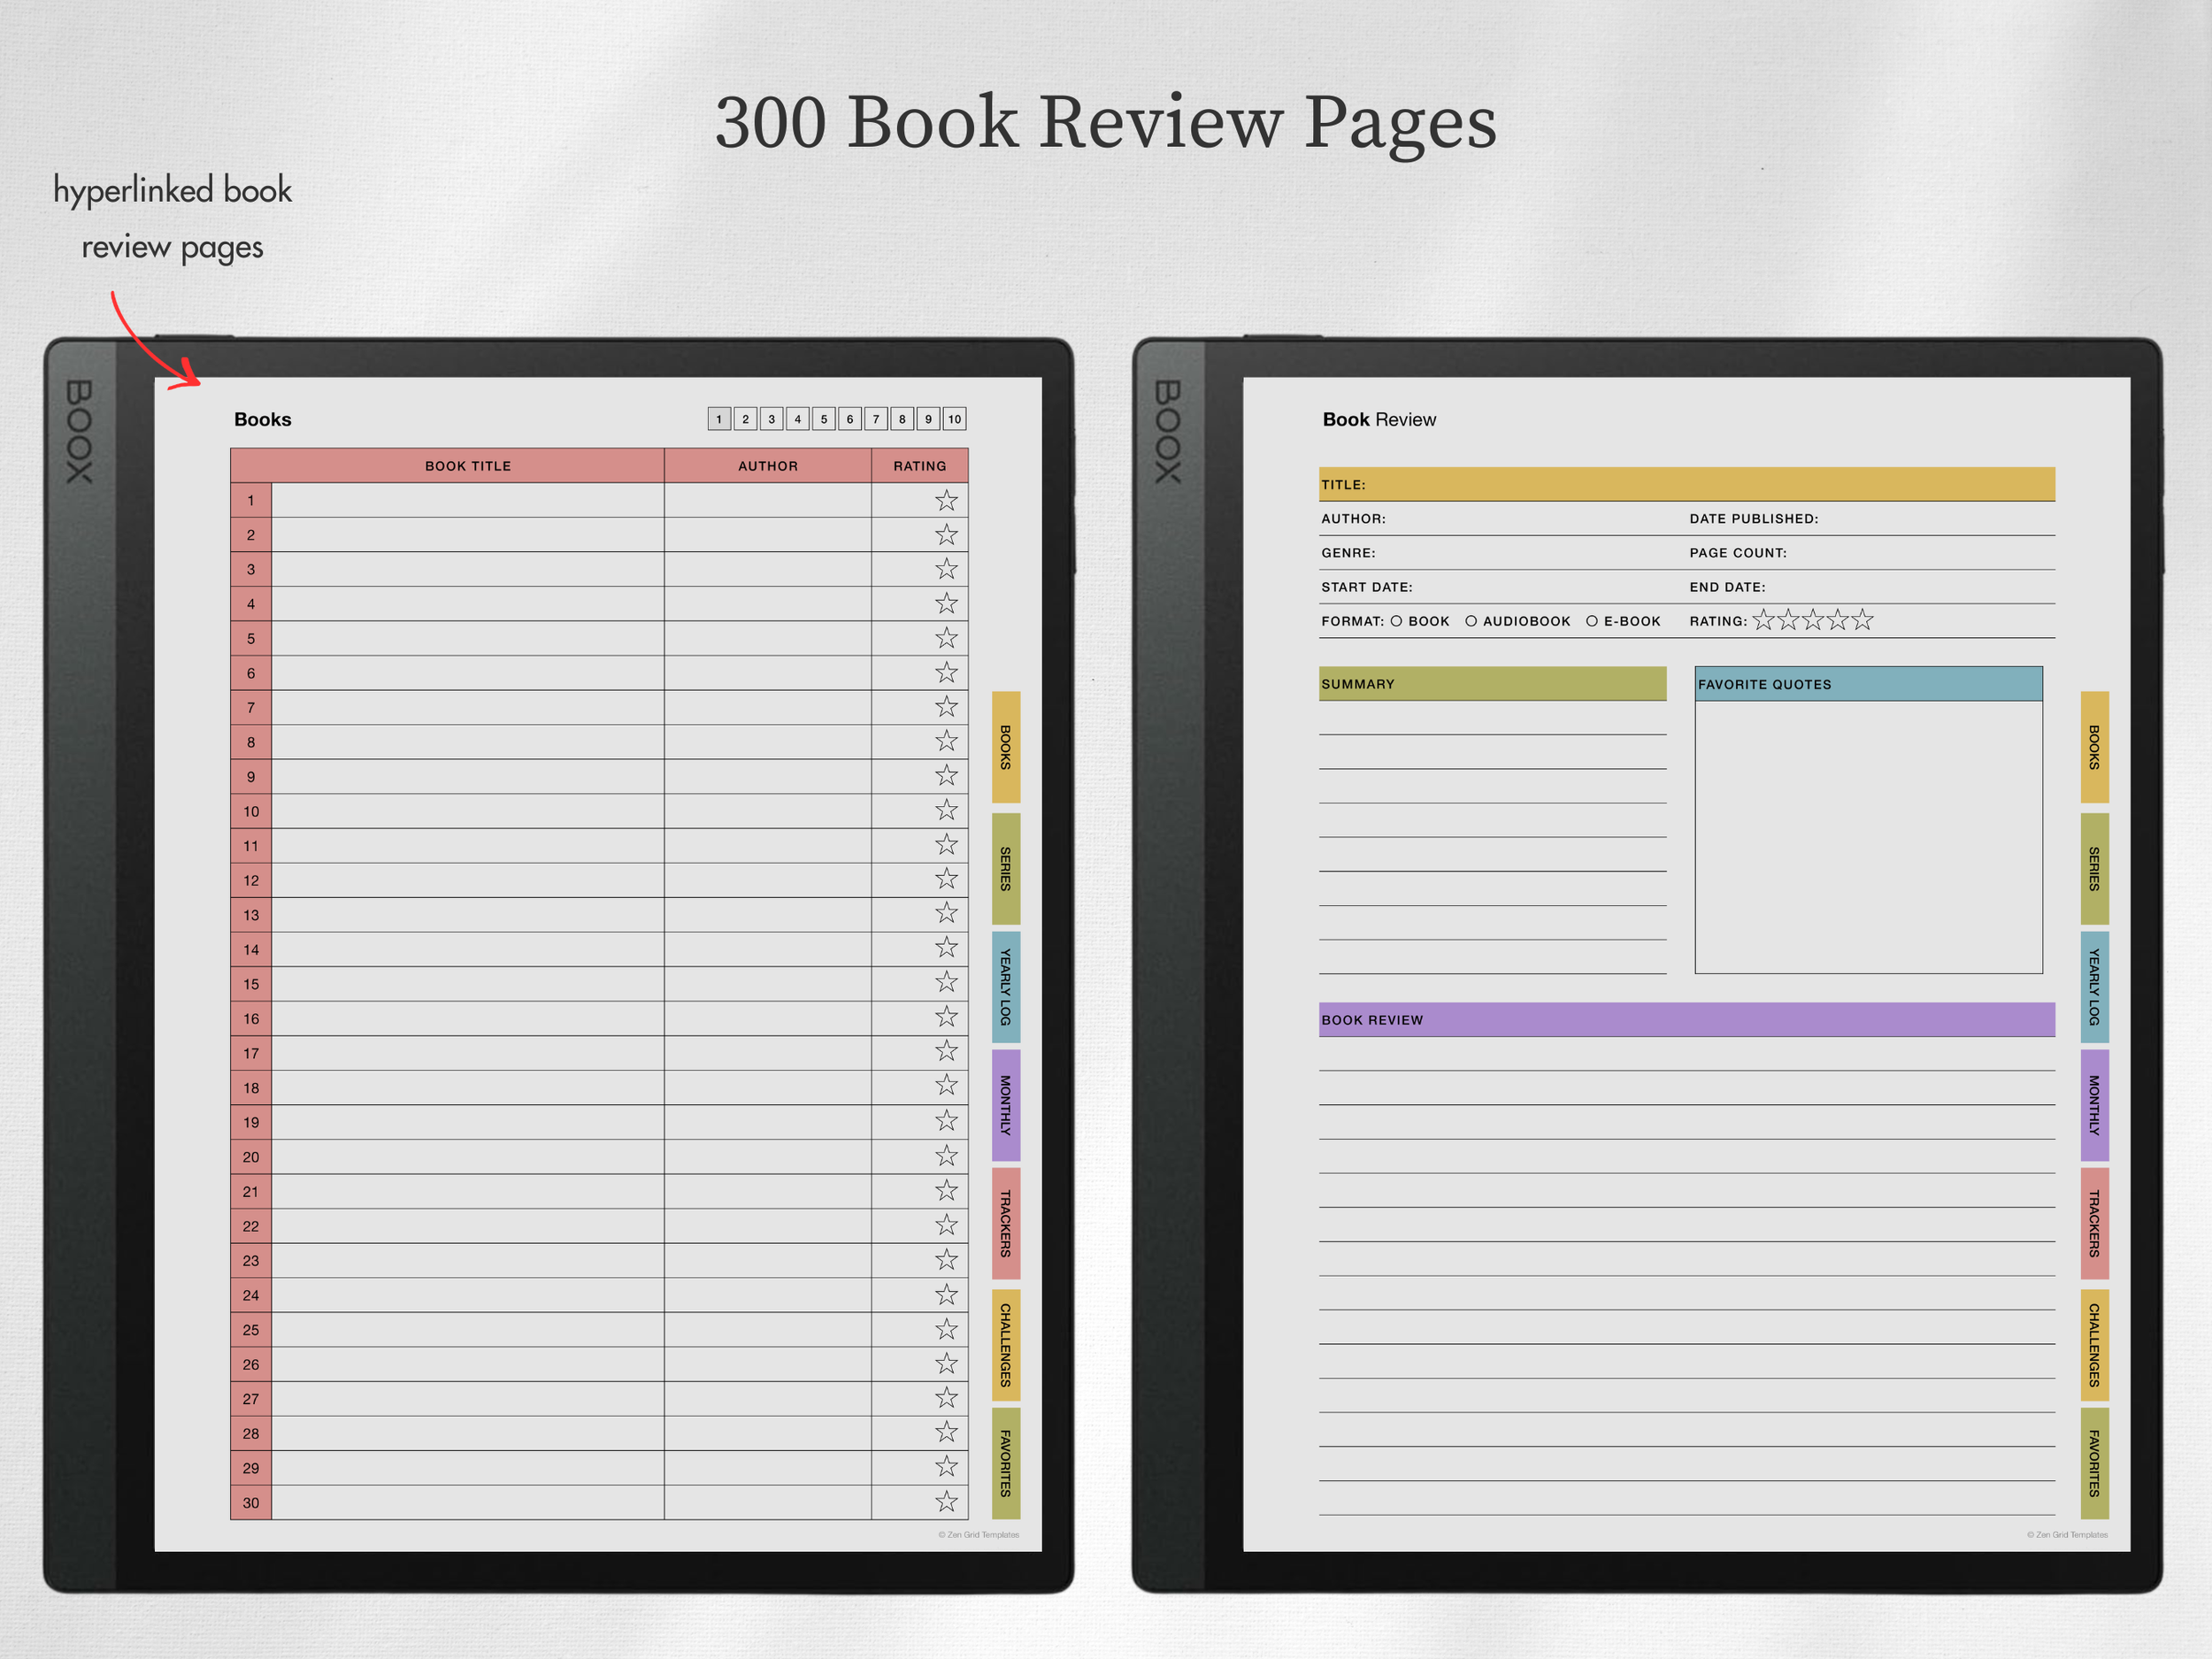The width and height of the screenshot is (2212, 1659).
Task: Tap the third star in Book Review rating
Action: tap(1813, 620)
